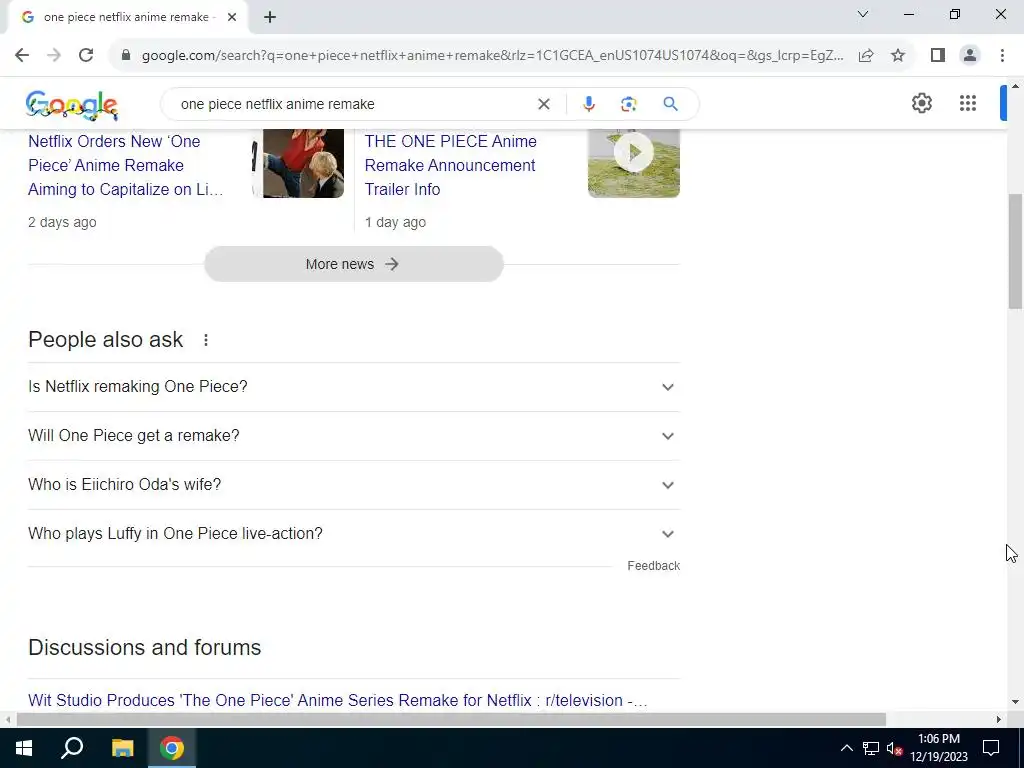Click the scroll down arrow
This screenshot has height=768, width=1024.
click(x=1015, y=702)
